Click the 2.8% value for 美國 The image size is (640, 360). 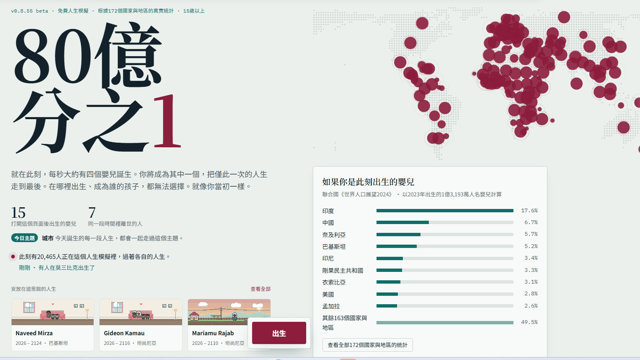point(531,294)
